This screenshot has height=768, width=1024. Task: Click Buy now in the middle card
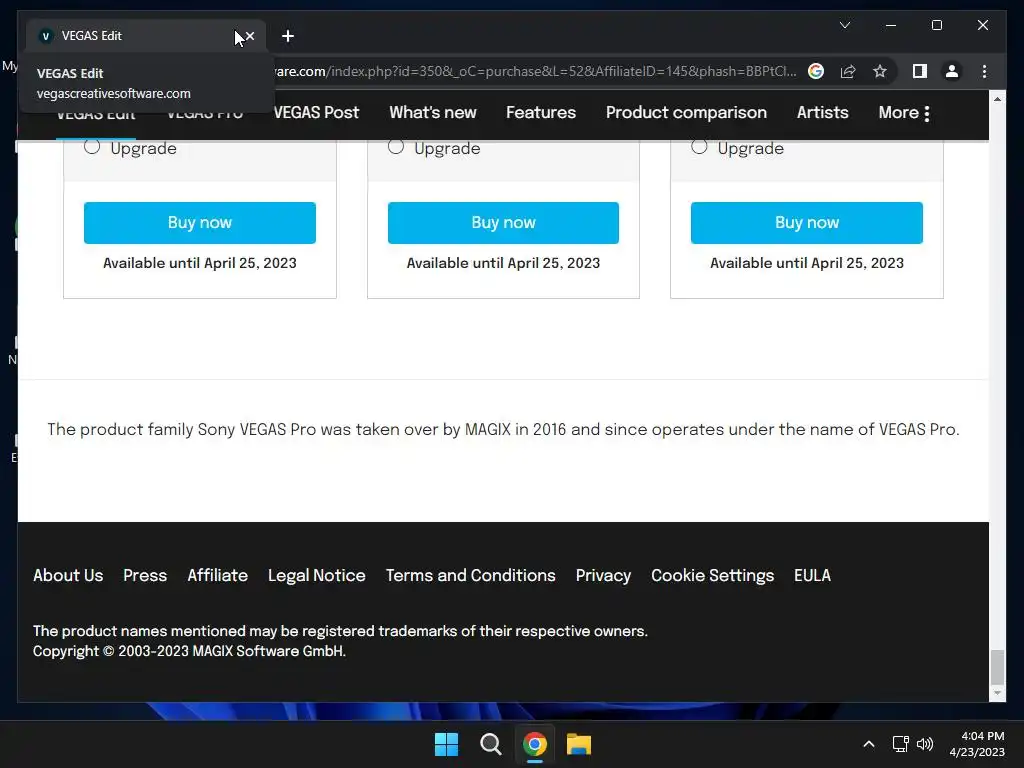504,223
